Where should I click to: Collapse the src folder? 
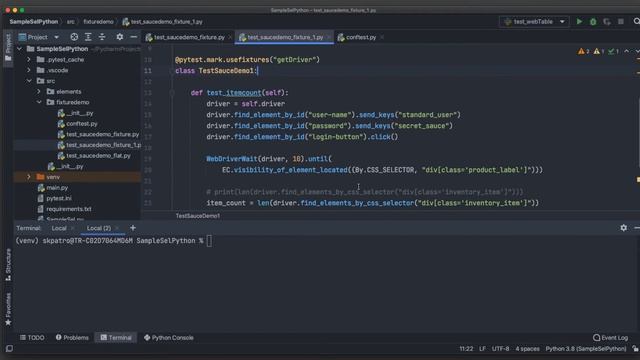click(x=29, y=81)
